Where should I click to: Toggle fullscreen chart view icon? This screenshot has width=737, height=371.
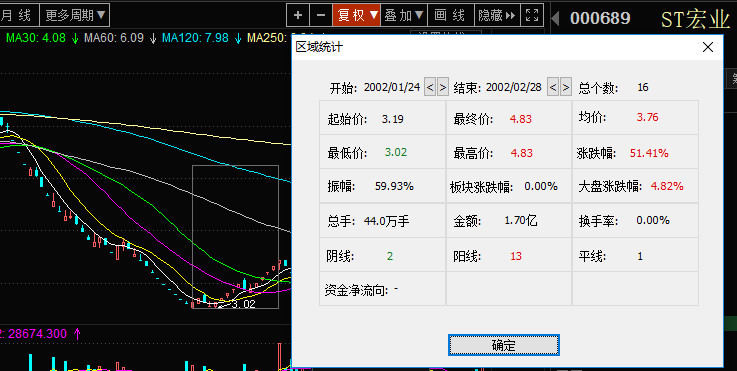click(x=532, y=16)
